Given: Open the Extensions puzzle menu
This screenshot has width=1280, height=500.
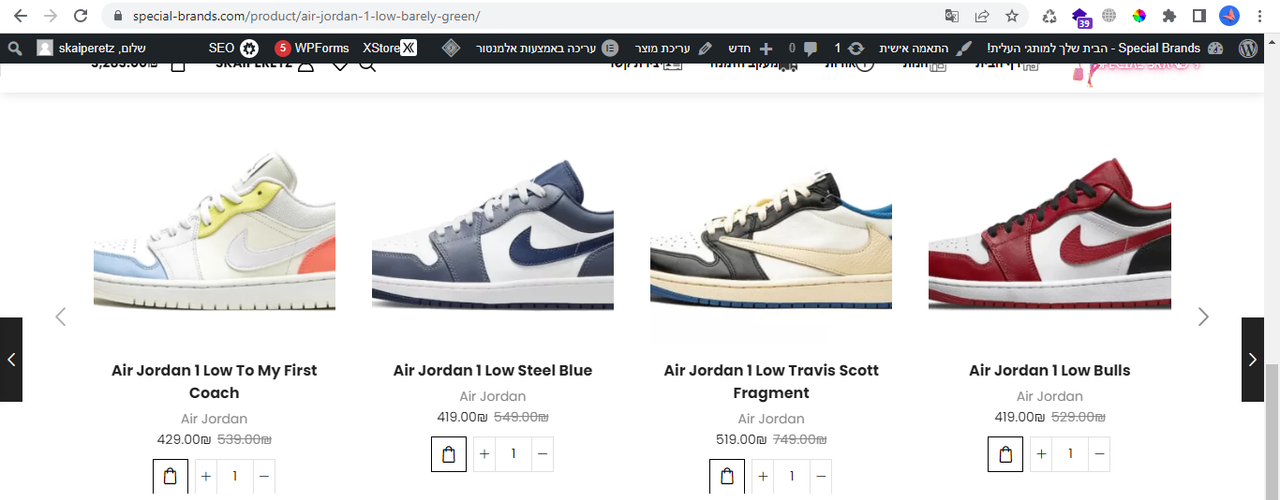Looking at the screenshot, I should coord(1169,16).
